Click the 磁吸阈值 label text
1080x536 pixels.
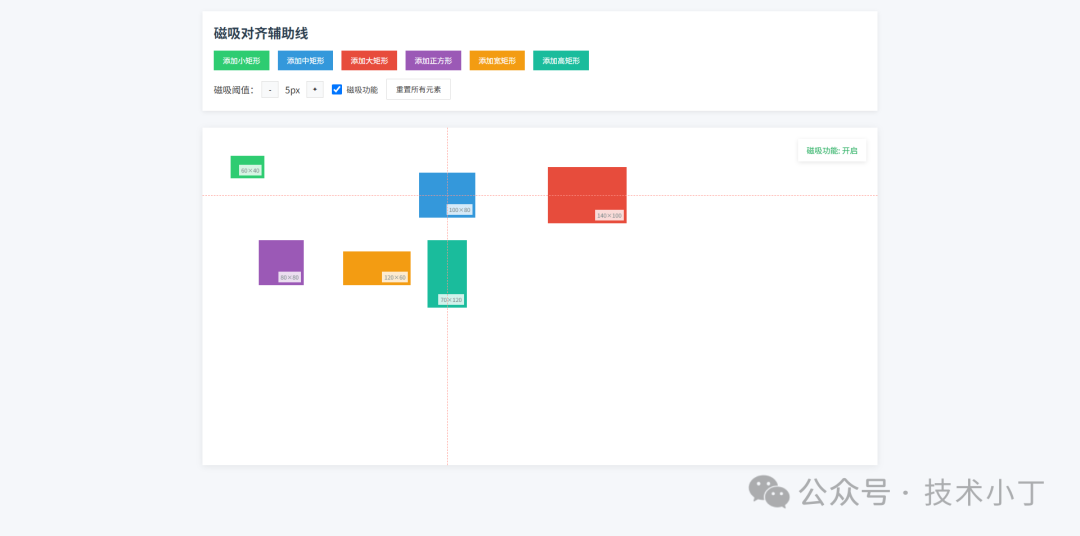pyautogui.click(x=233, y=90)
